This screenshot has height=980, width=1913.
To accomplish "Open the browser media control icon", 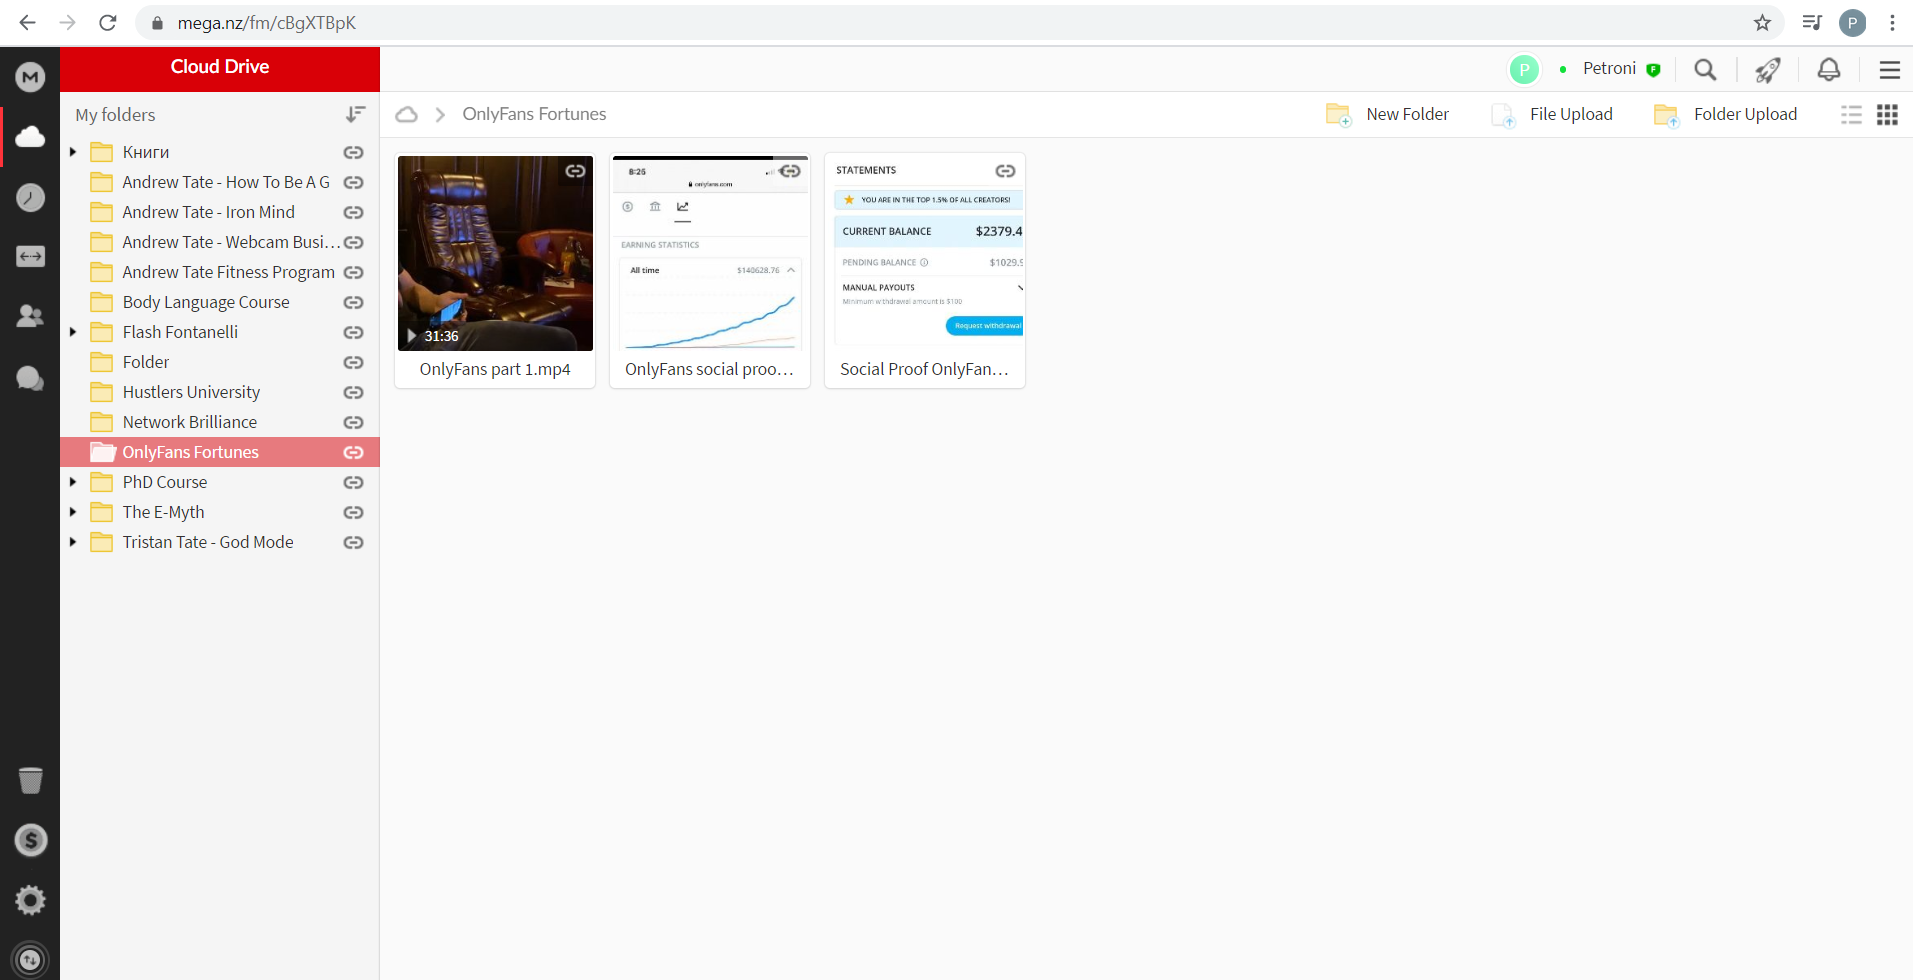I will click(1812, 23).
